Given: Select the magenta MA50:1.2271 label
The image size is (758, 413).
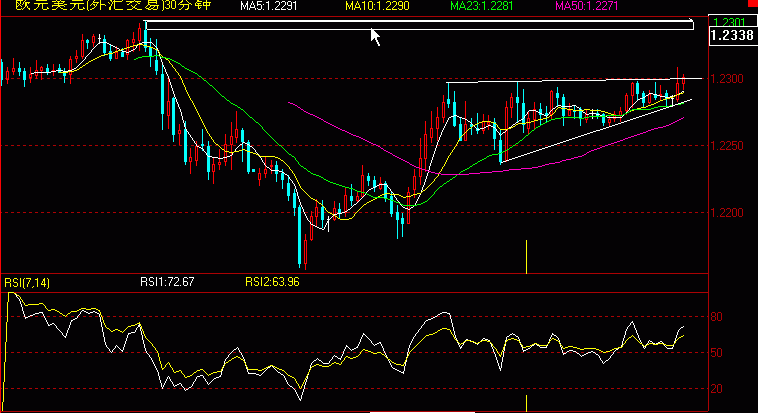Looking at the screenshot, I should (586, 6).
